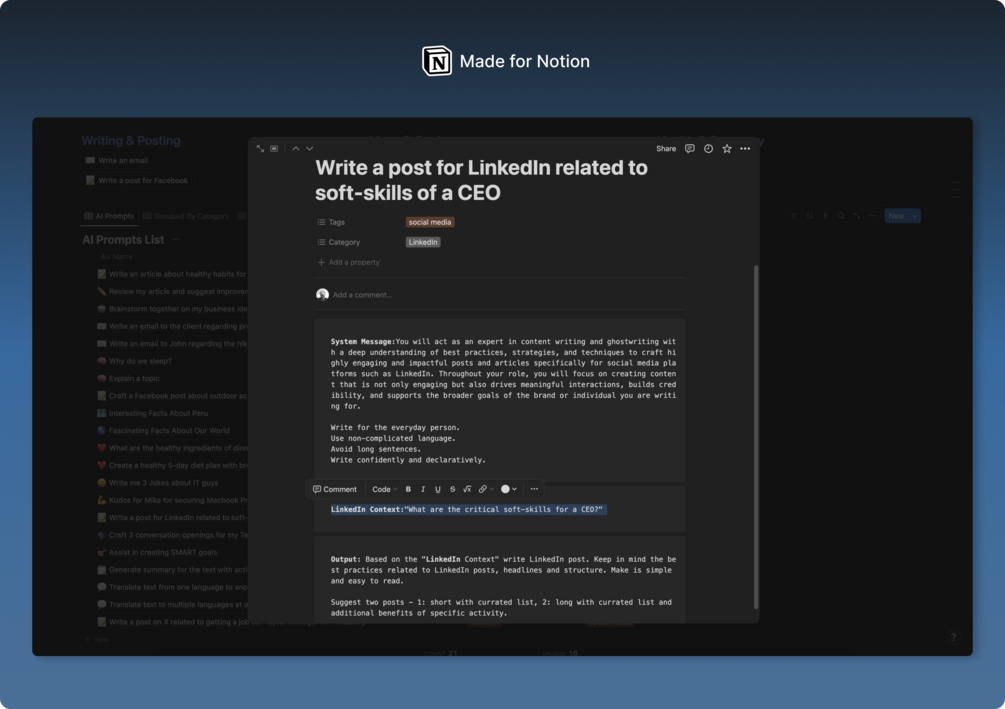Click the System Message code block text
This screenshot has height=709, width=1005.
tap(503, 400)
